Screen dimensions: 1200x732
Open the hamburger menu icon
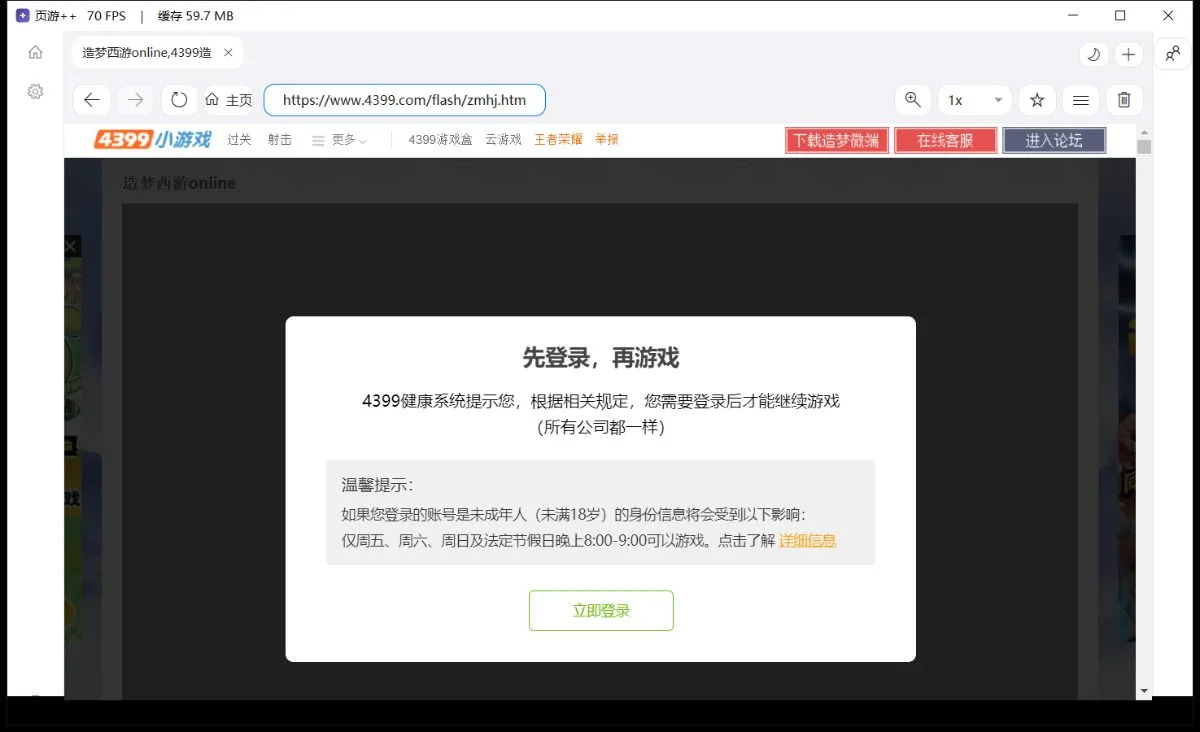pyautogui.click(x=1080, y=100)
